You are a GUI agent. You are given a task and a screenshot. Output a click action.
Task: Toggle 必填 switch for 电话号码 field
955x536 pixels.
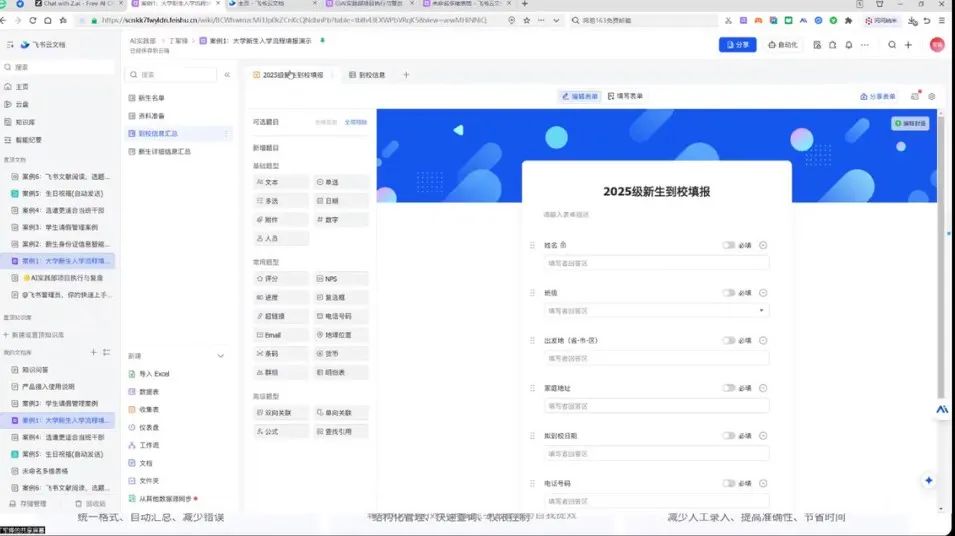point(729,483)
